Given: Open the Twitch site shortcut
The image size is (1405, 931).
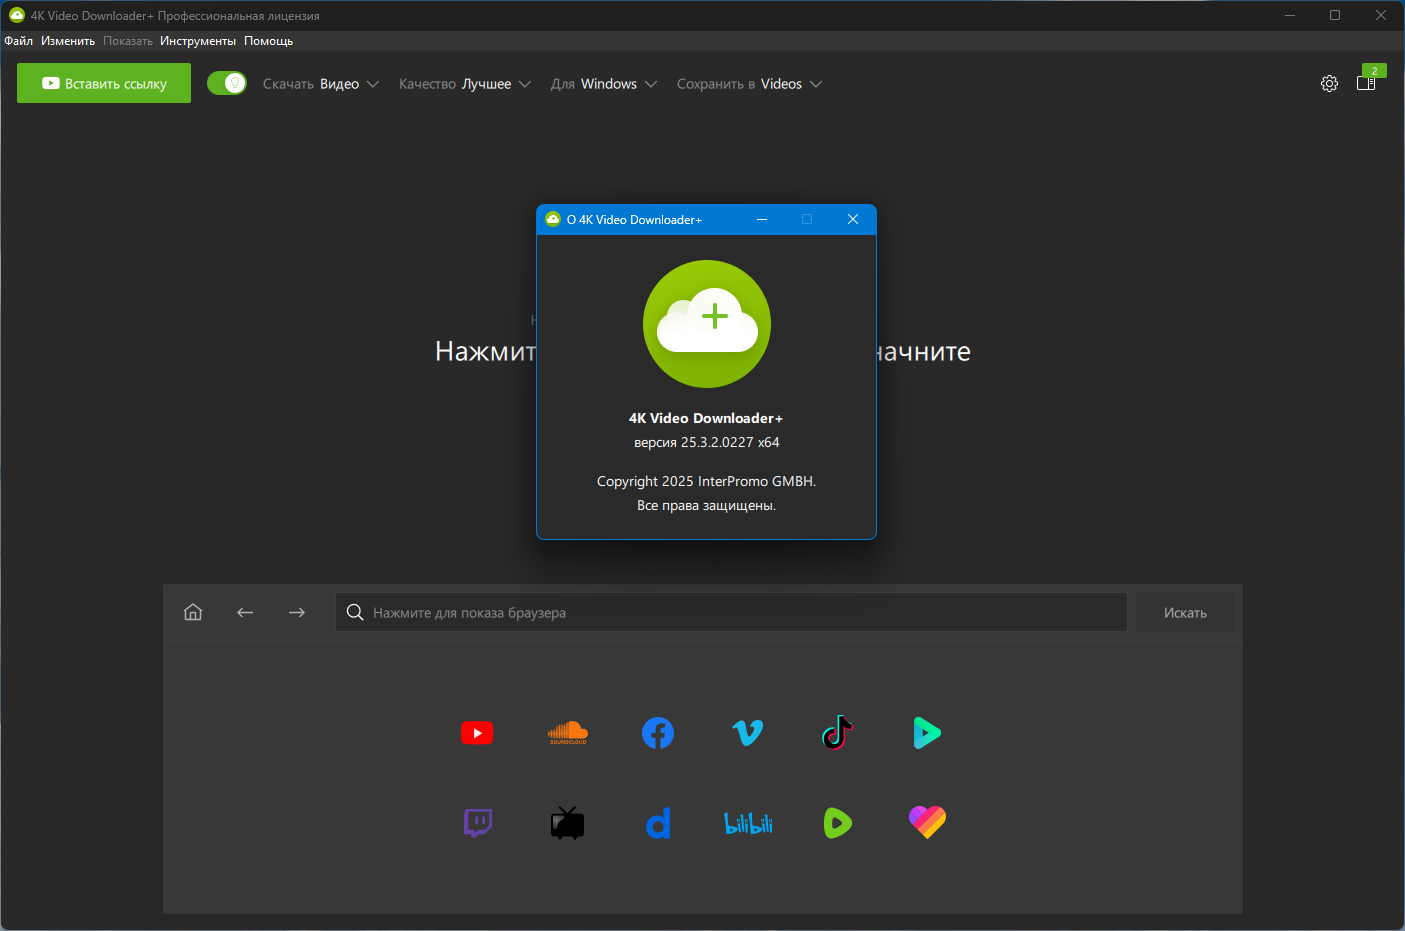Looking at the screenshot, I should [478, 823].
